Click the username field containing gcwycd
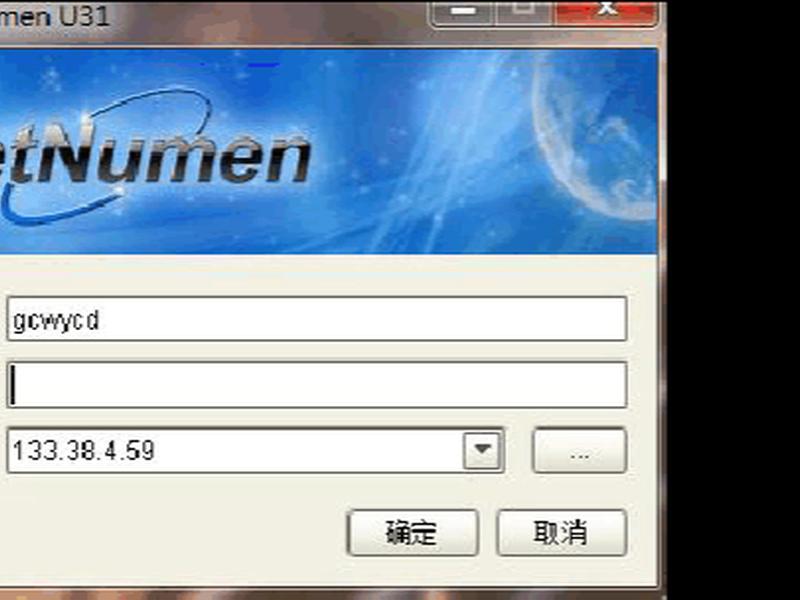 pyautogui.click(x=317, y=319)
